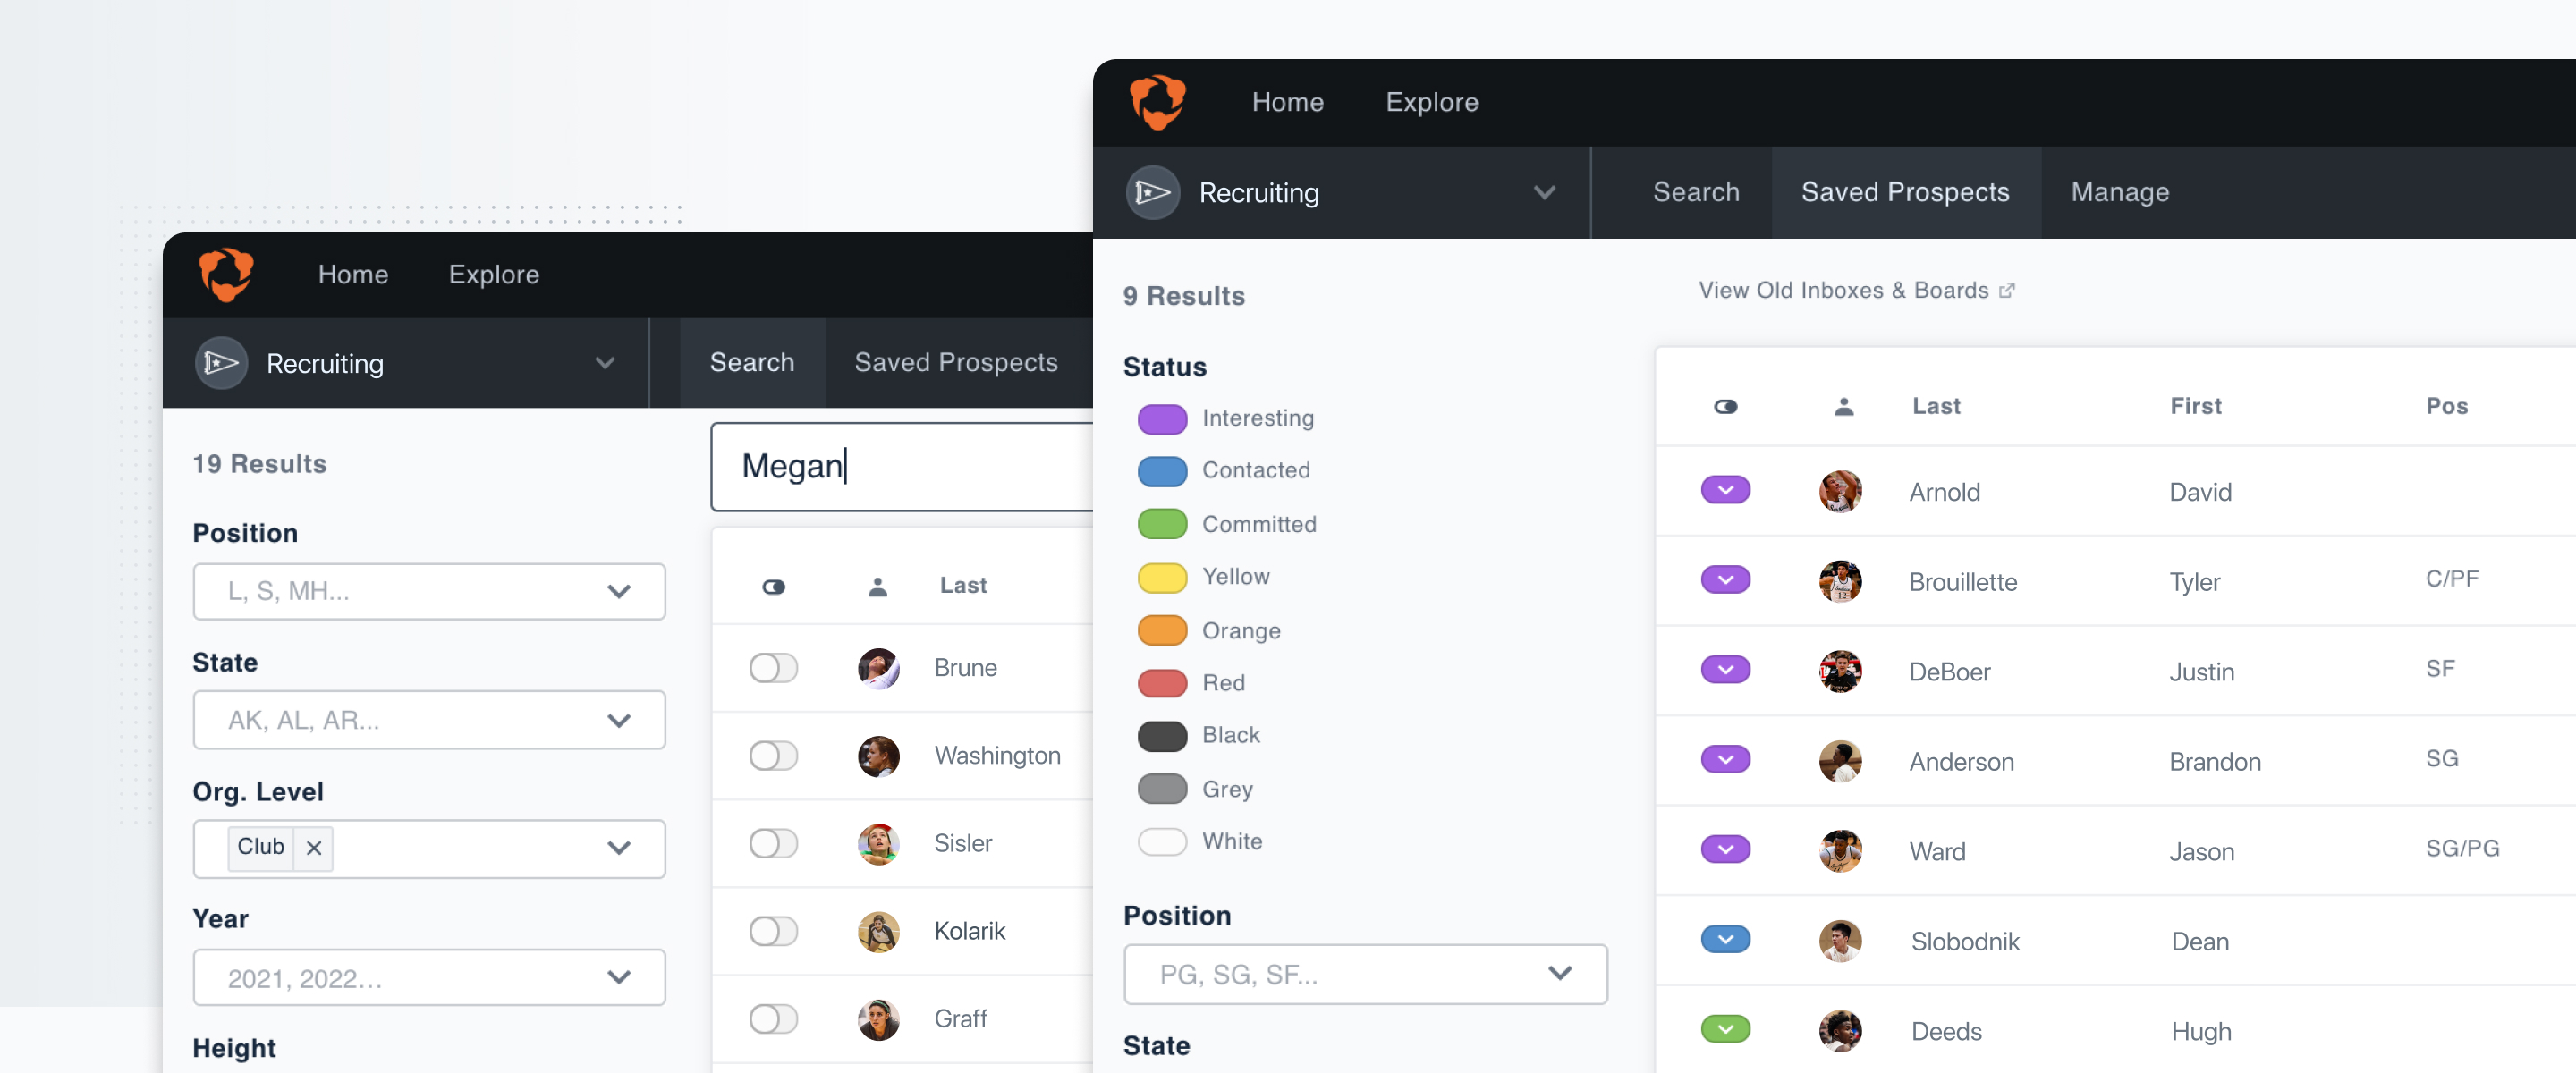Open the Search tab in the right window
This screenshot has width=2576, height=1073.
(1695, 192)
